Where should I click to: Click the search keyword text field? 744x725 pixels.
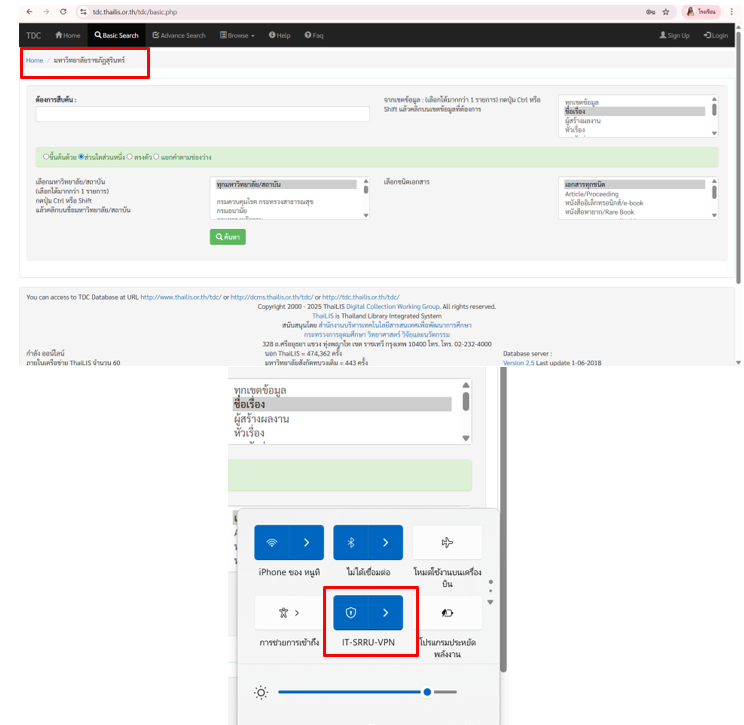click(202, 115)
